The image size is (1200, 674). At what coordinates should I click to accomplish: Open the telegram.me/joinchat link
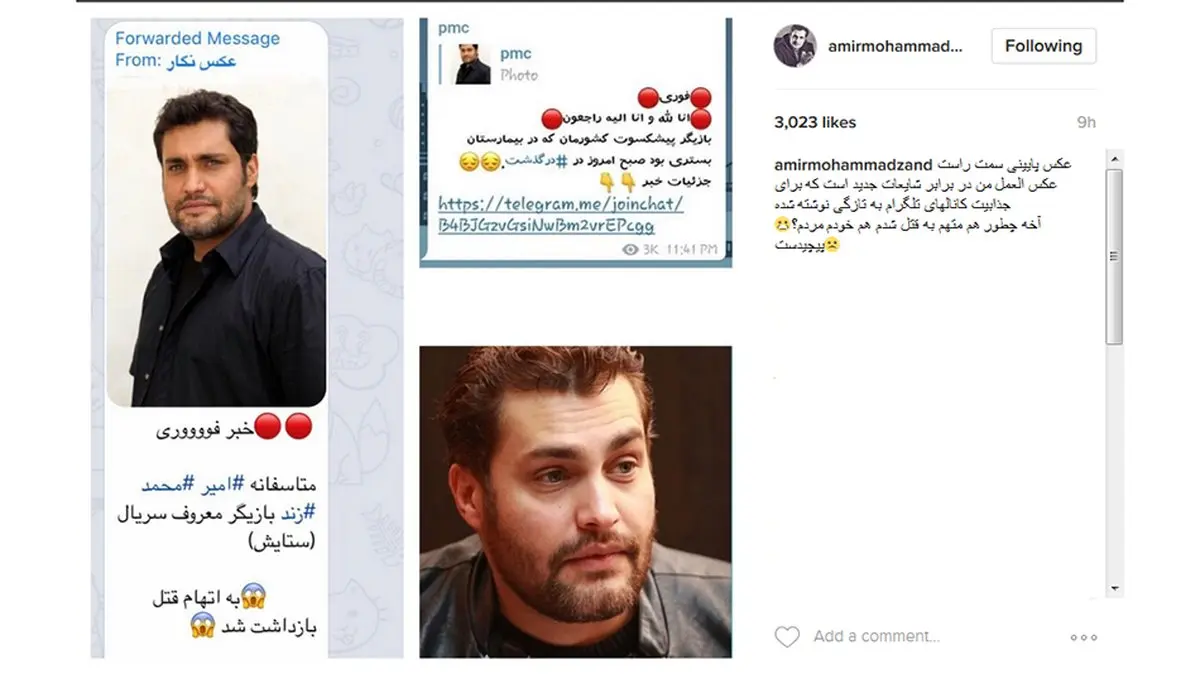[561, 215]
